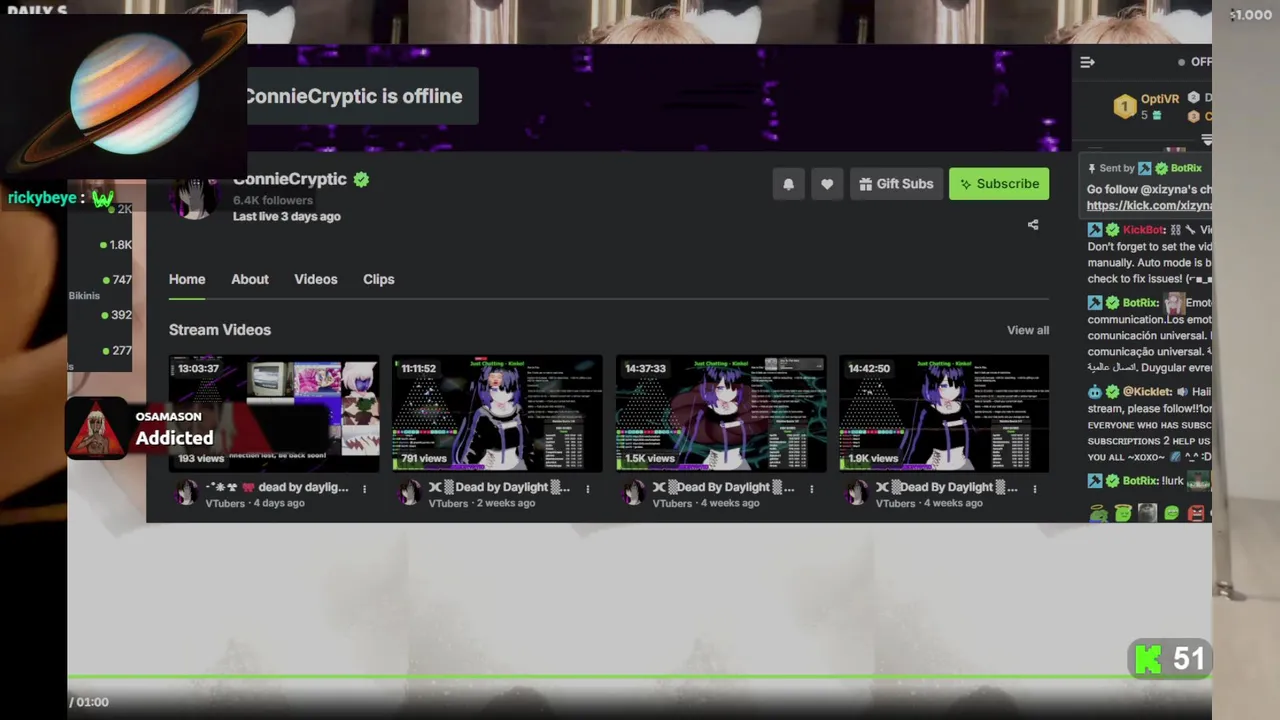Click the 6.4K followers text
Screen dimensions: 1280x720
pyautogui.click(x=273, y=200)
